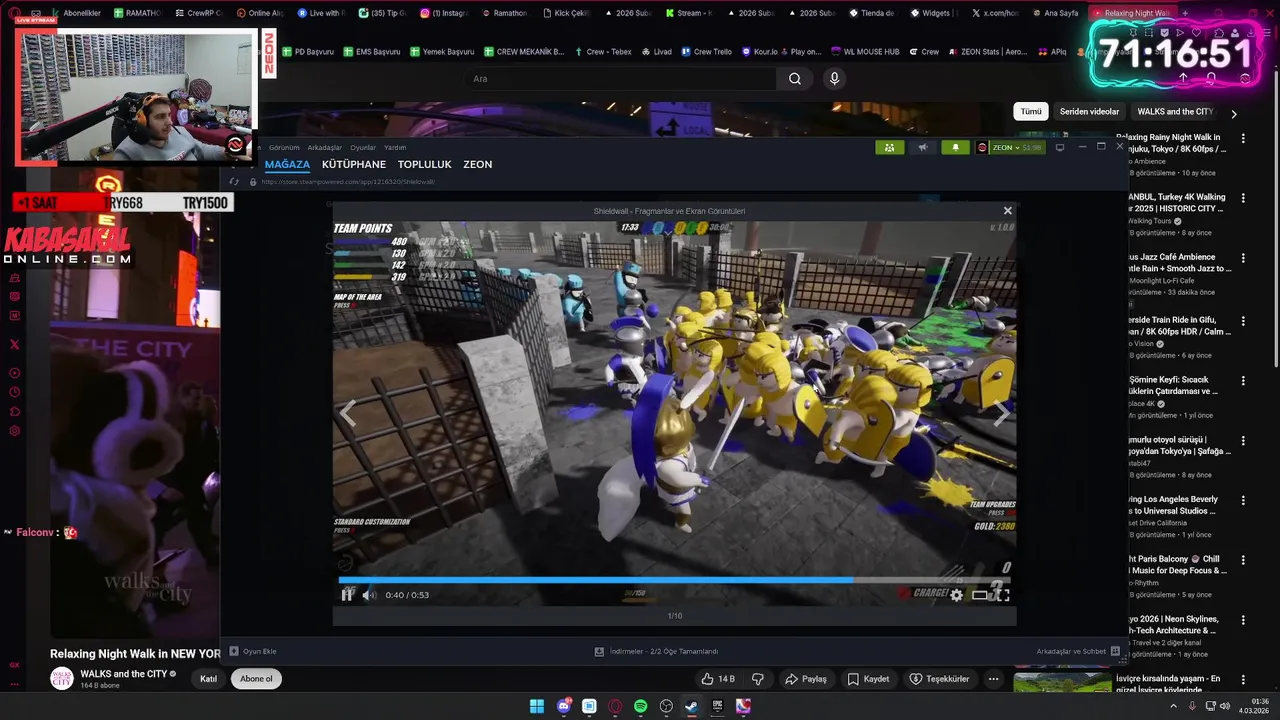Click Katıl join button
Image resolution: width=1280 pixels, height=720 pixels.
click(209, 679)
